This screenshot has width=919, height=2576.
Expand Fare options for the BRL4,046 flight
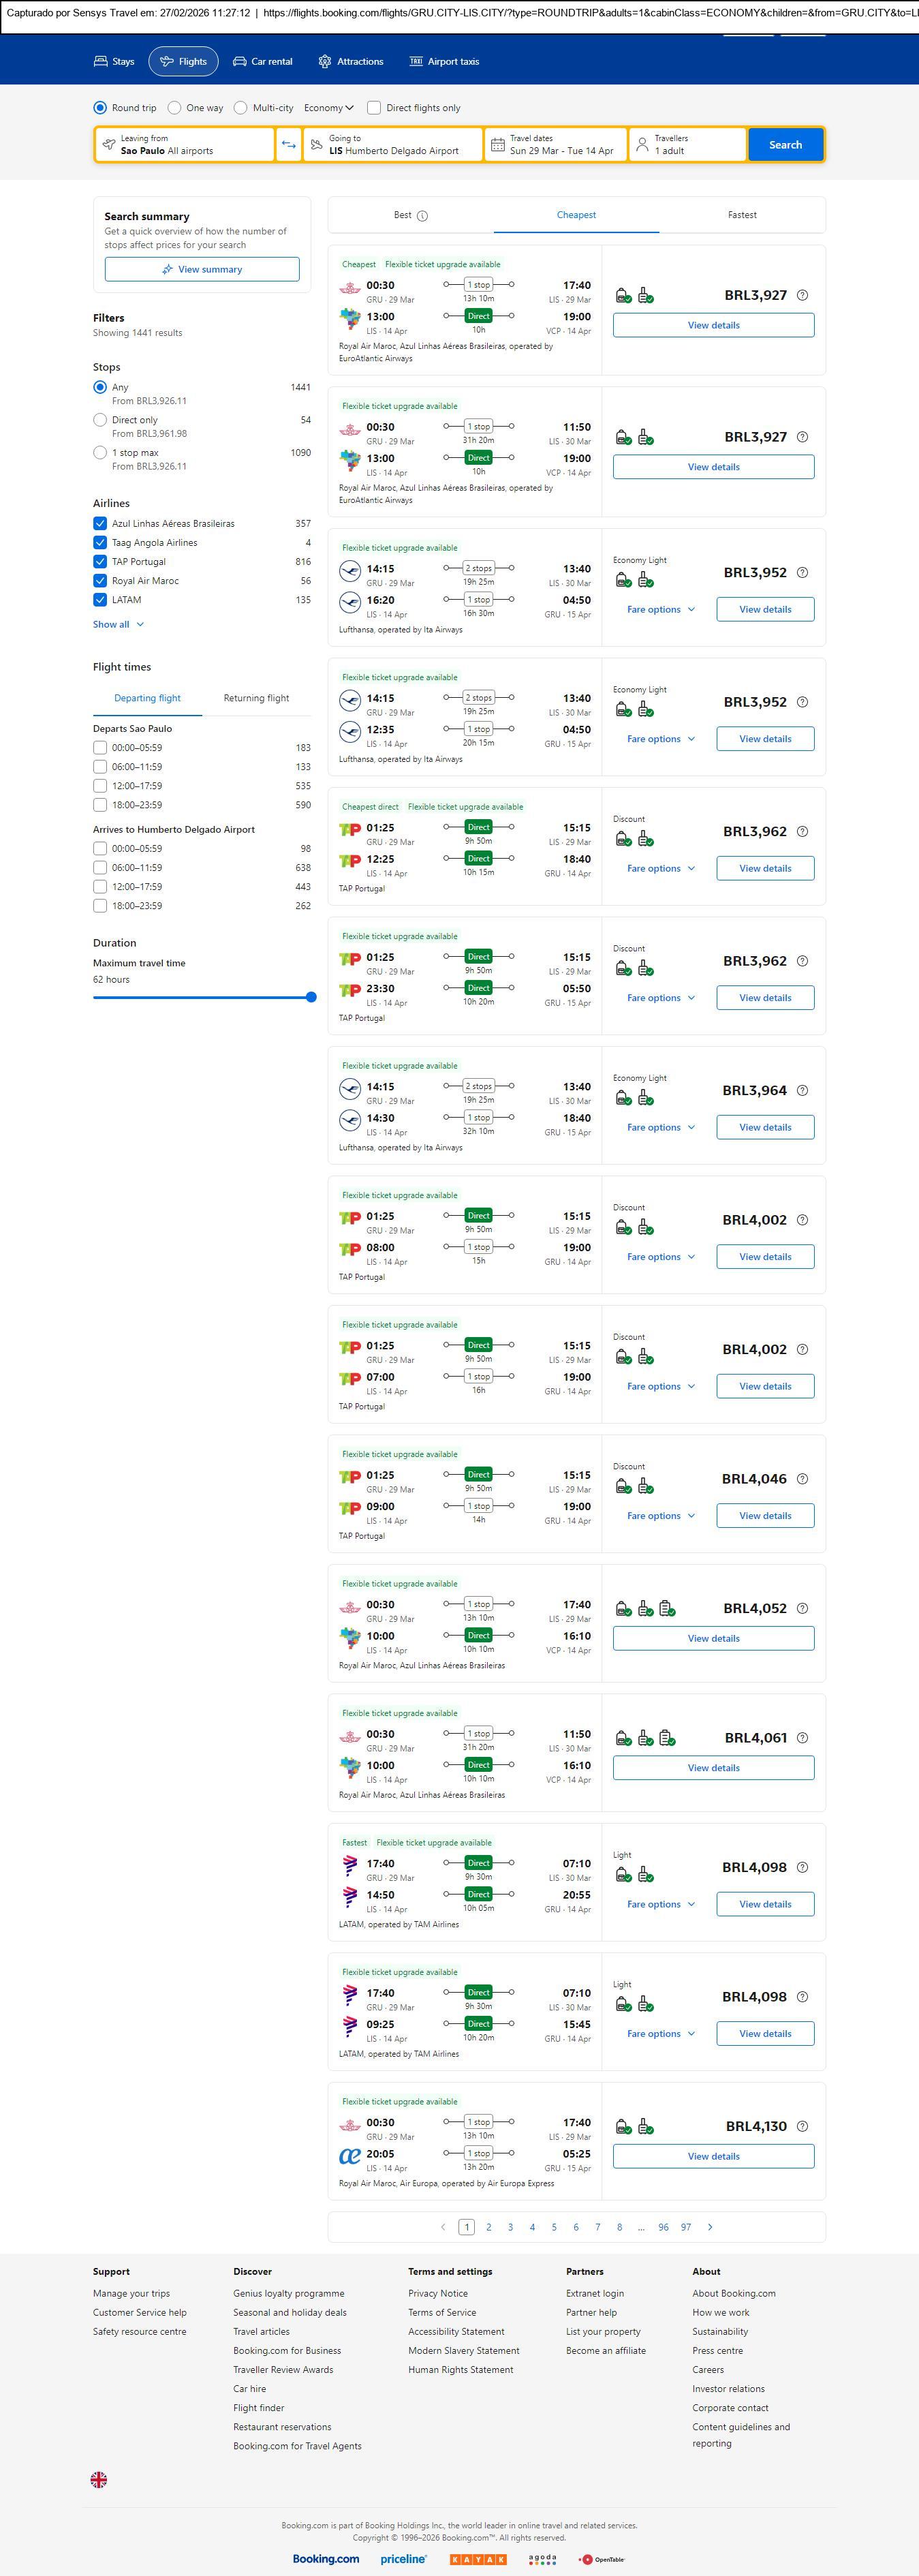(x=660, y=1516)
